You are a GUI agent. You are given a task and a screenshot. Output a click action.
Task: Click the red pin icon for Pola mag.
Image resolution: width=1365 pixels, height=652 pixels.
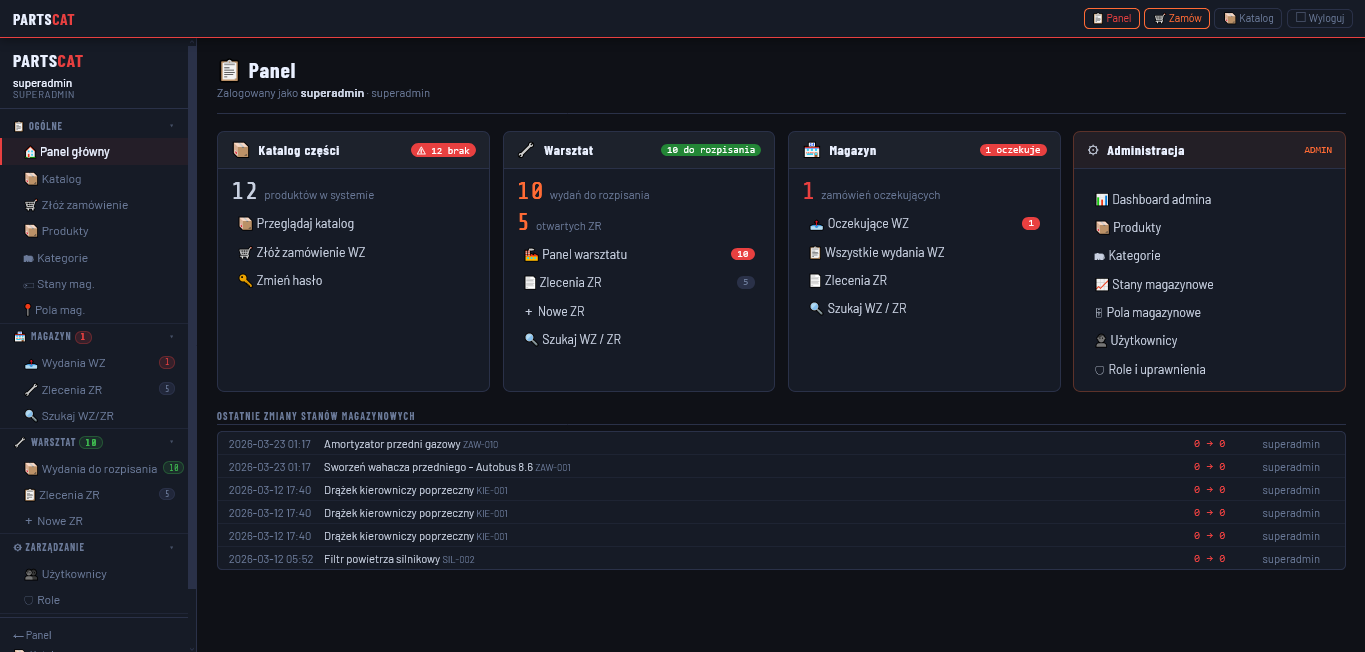coord(28,310)
